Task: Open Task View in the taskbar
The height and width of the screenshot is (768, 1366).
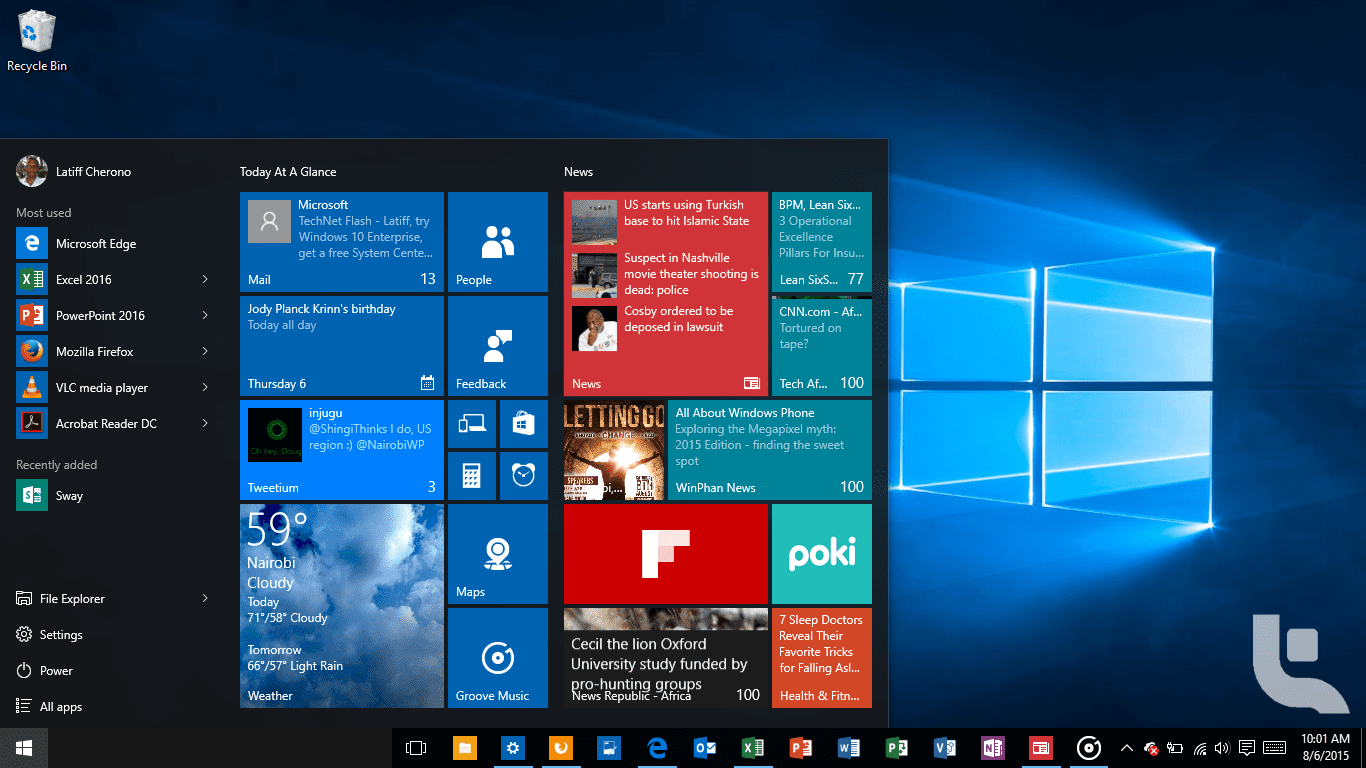Action: pos(416,748)
